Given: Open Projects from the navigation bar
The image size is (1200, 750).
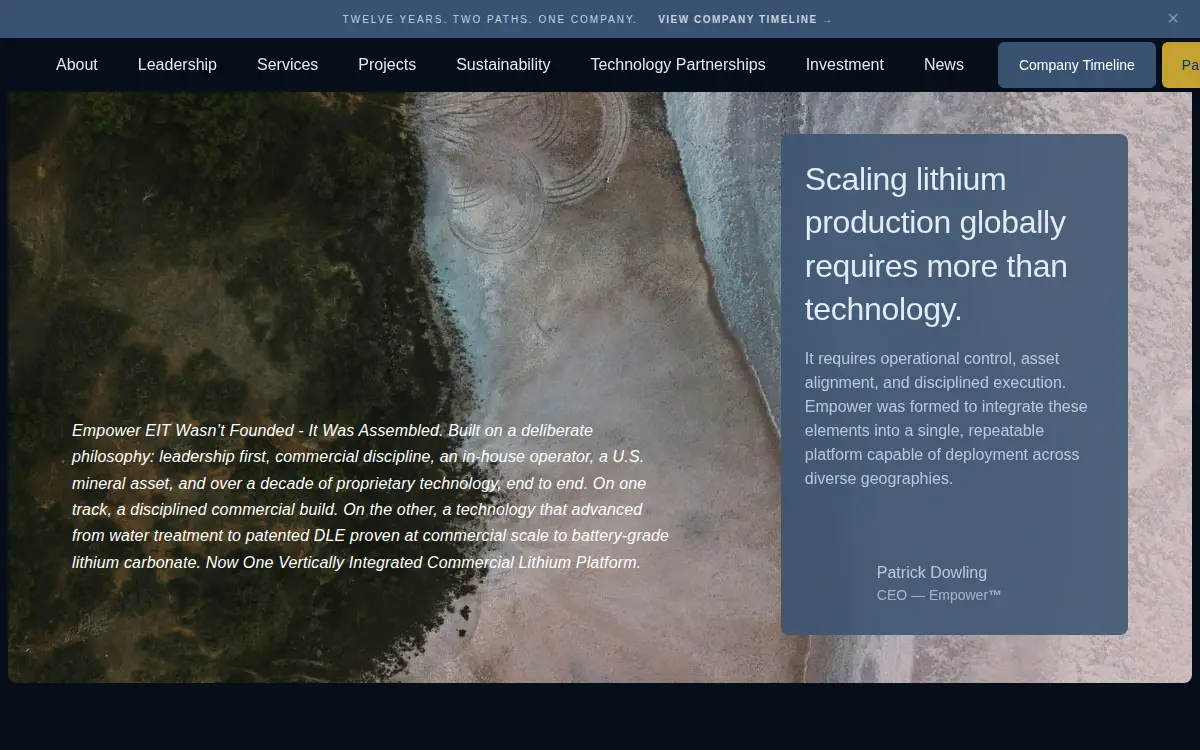Looking at the screenshot, I should (387, 64).
